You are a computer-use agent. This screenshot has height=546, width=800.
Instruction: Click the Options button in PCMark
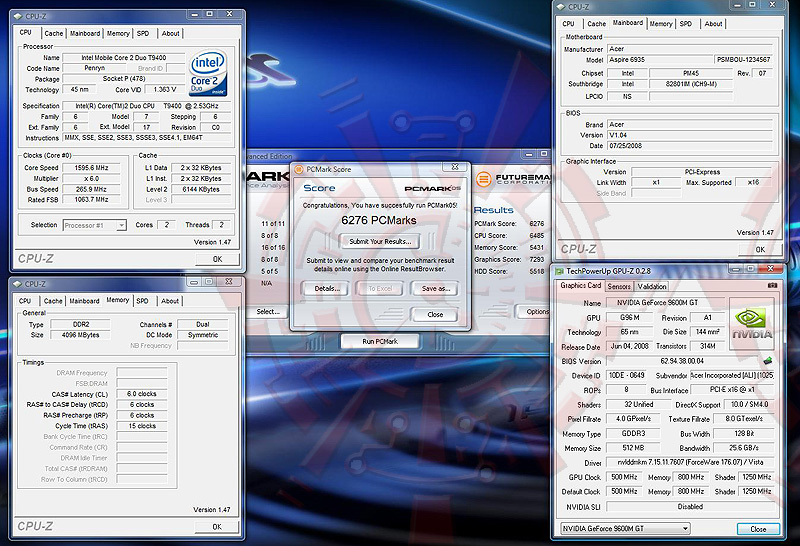[535, 311]
